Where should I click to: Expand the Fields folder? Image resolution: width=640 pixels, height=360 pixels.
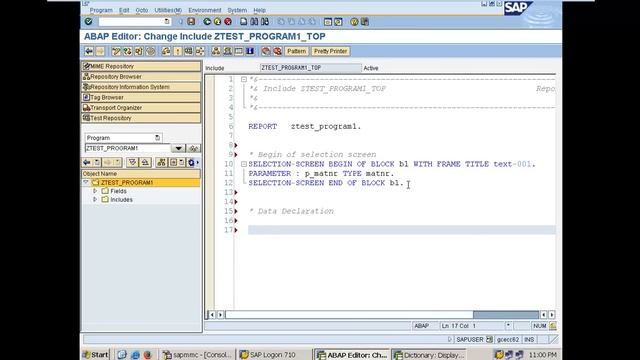click(95, 191)
